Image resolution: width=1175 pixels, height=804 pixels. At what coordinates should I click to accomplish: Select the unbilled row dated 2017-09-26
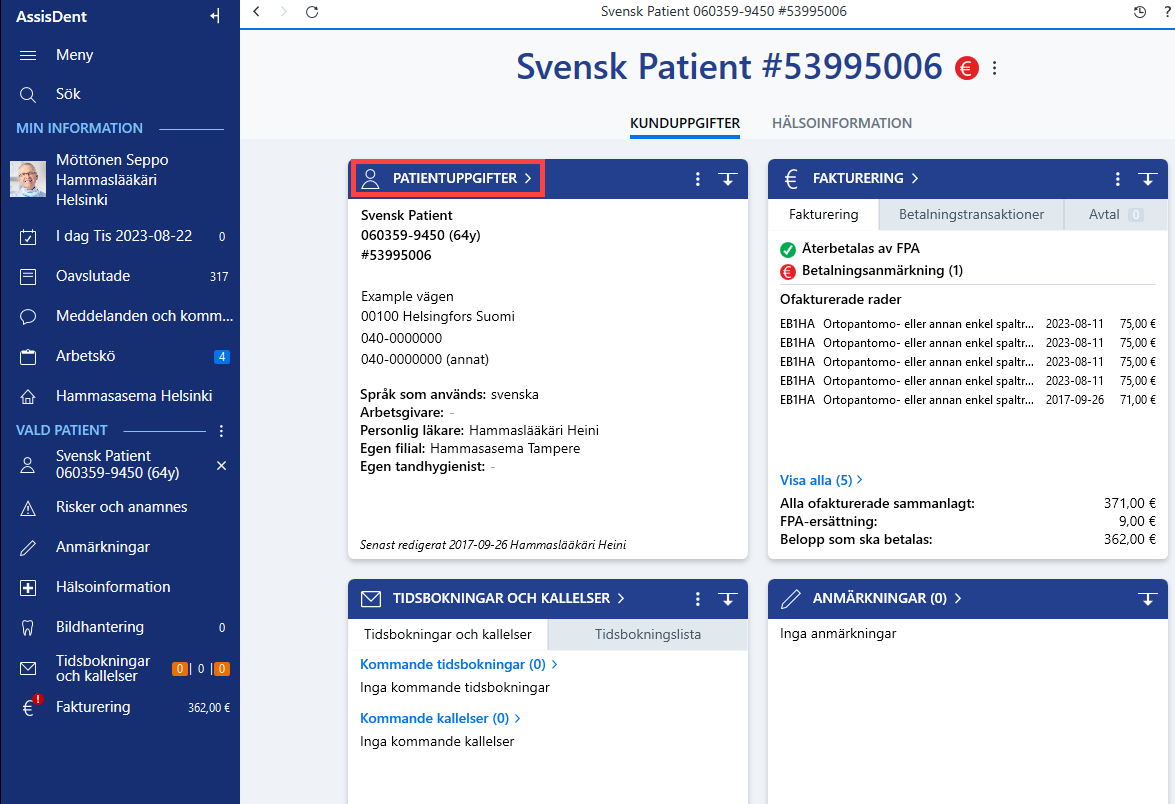coord(967,400)
